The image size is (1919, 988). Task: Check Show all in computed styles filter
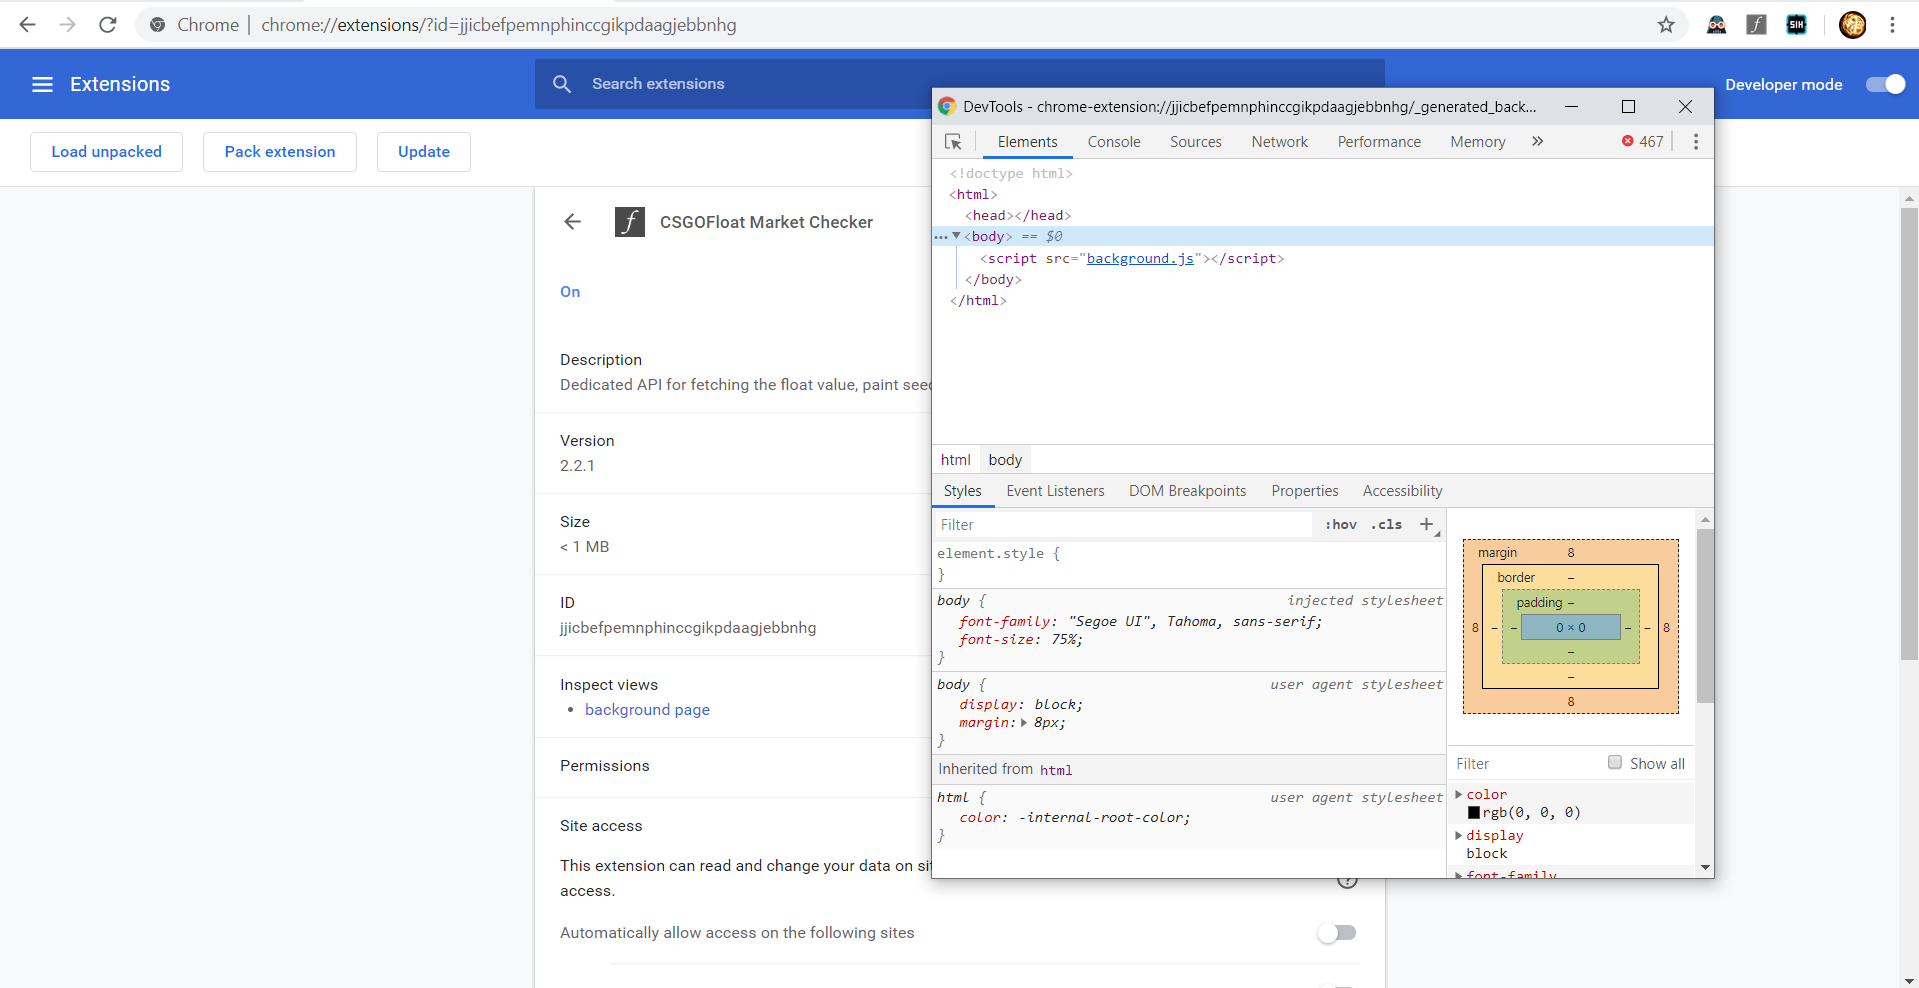click(1614, 762)
